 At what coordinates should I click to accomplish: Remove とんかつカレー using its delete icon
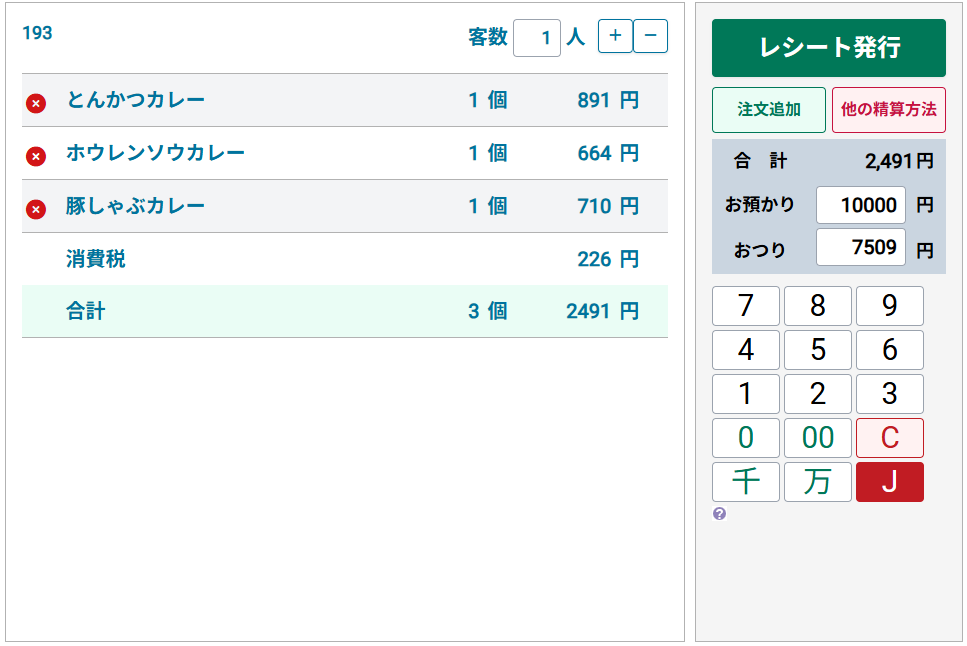pyautogui.click(x=36, y=100)
